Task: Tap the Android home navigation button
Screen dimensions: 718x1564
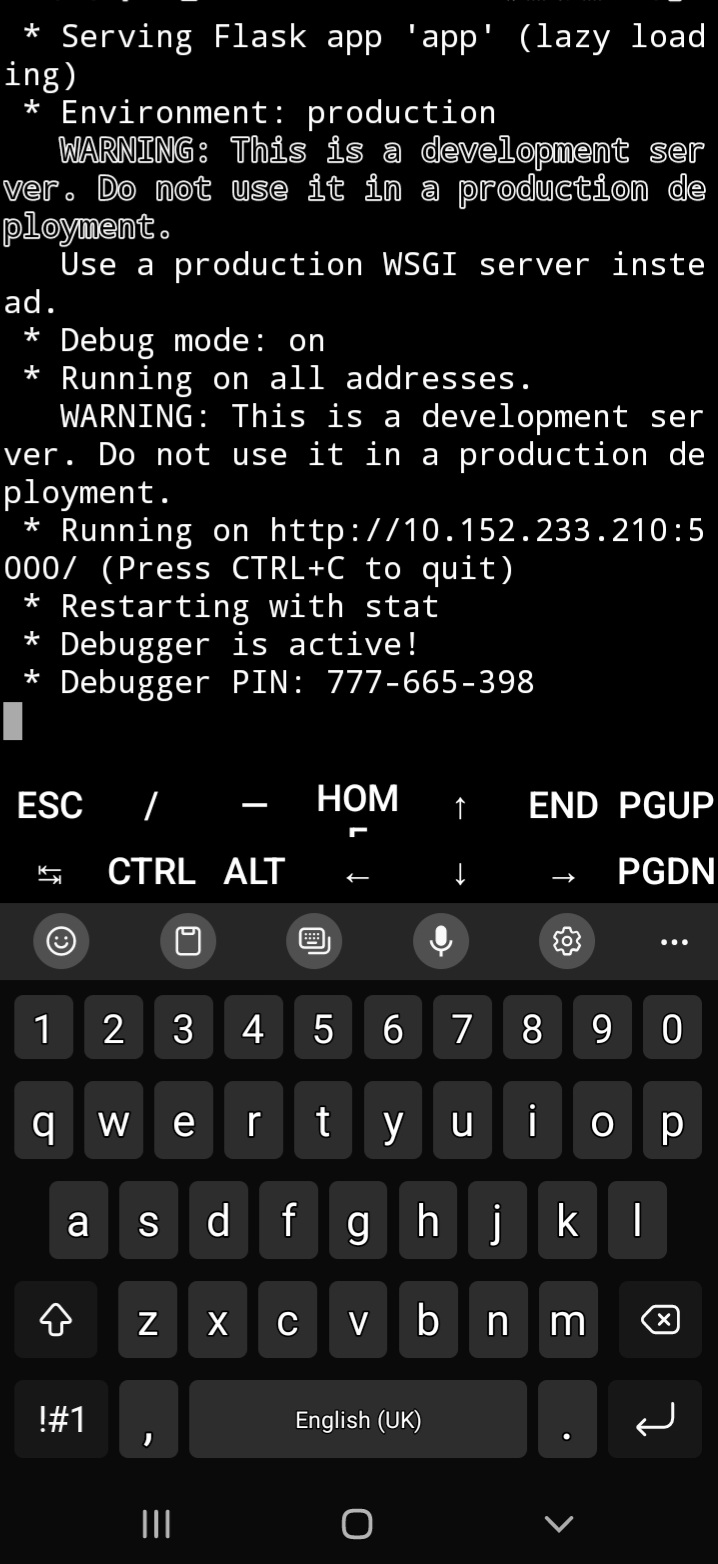Action: (x=357, y=1524)
